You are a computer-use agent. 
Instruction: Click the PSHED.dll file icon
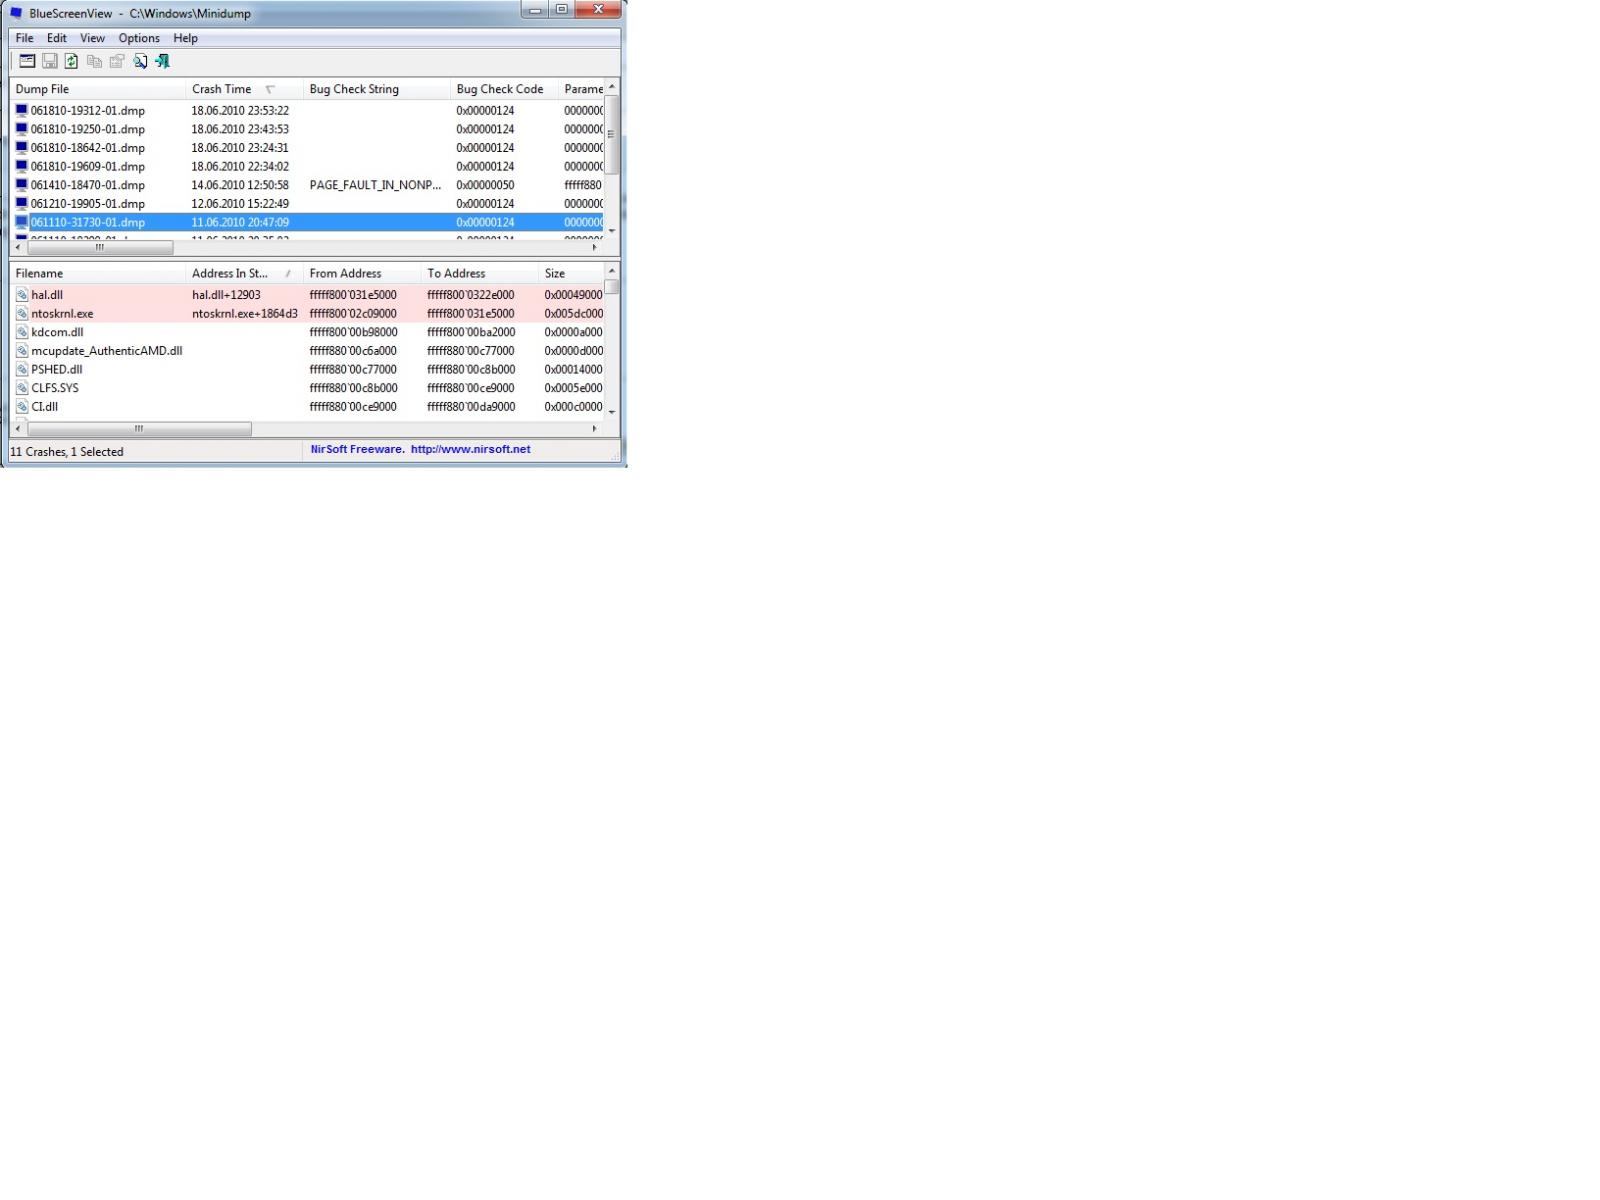click(22, 369)
